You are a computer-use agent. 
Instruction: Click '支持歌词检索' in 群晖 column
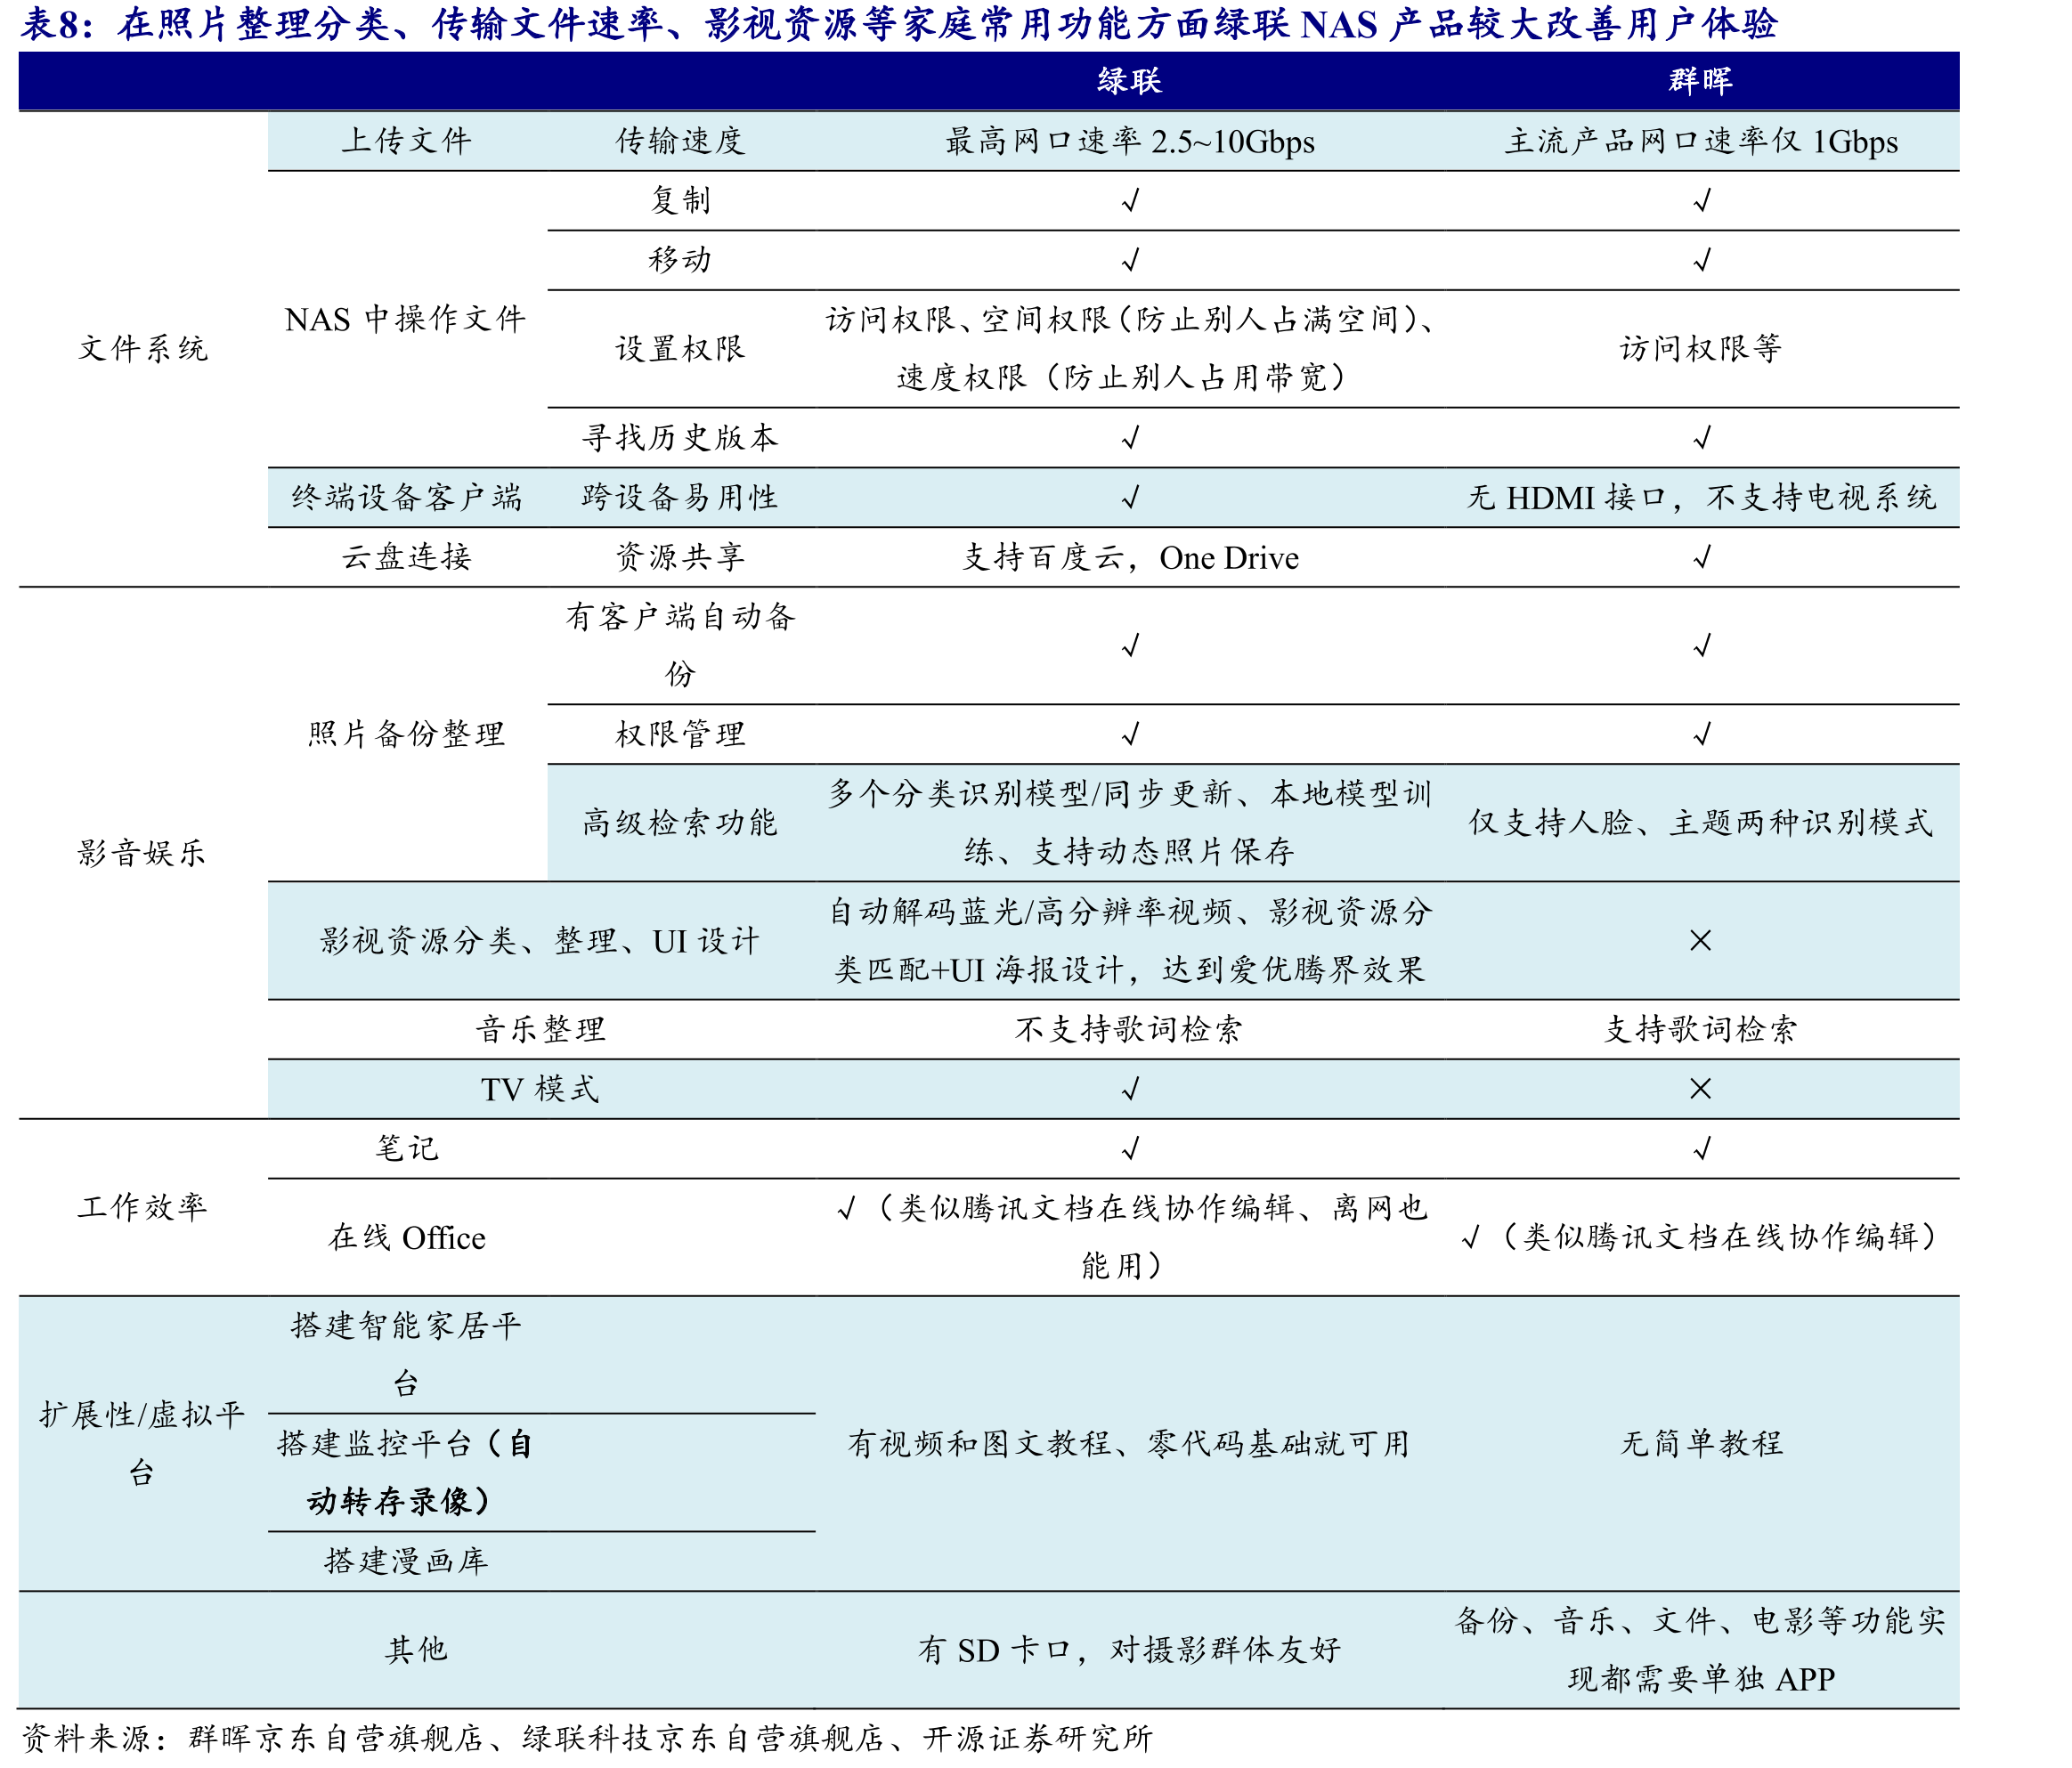coord(1701,1029)
